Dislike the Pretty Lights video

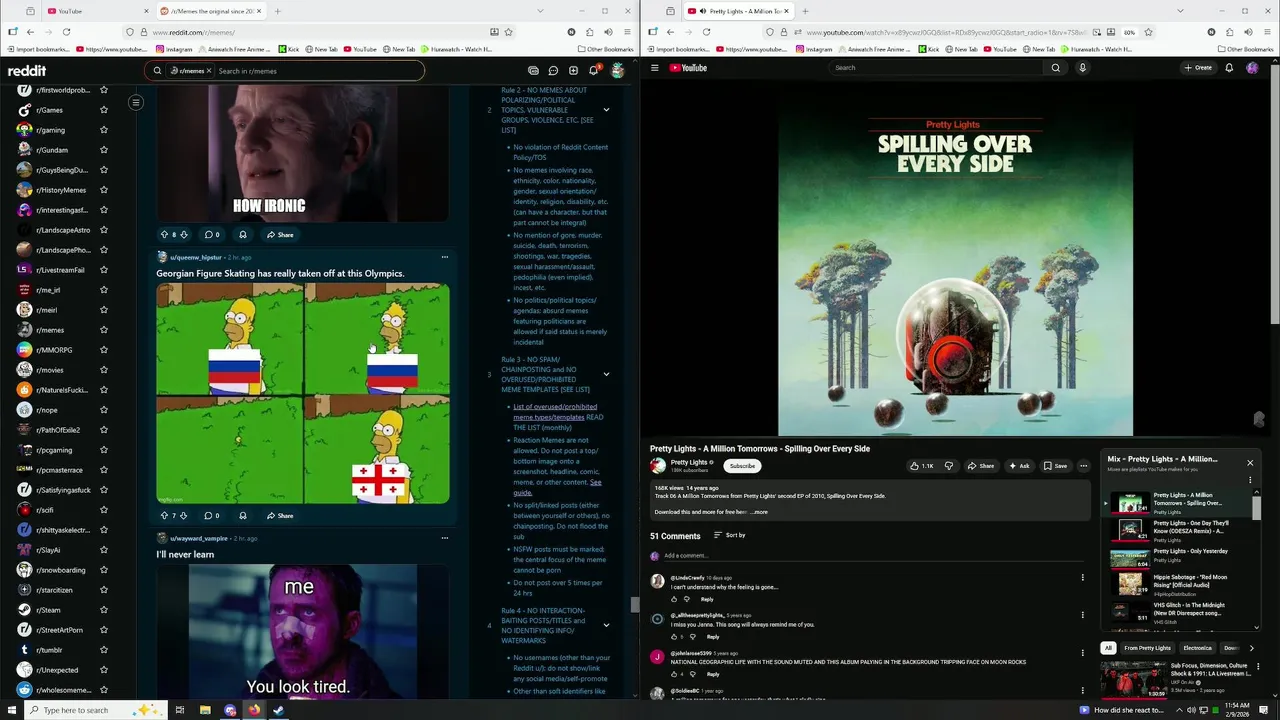click(949, 466)
